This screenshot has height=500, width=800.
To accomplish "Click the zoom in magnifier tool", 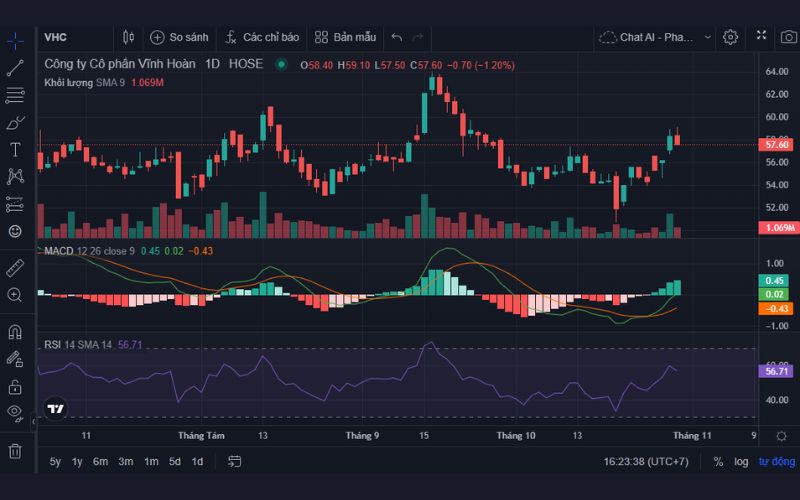I will pos(15,295).
